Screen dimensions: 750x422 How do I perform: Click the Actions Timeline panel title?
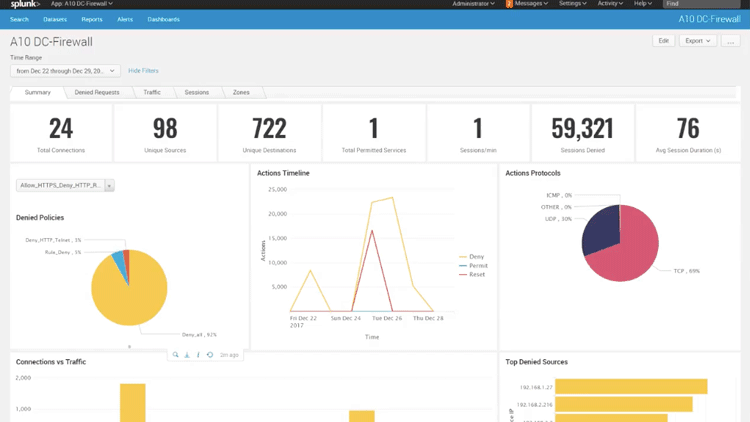tap(283, 173)
